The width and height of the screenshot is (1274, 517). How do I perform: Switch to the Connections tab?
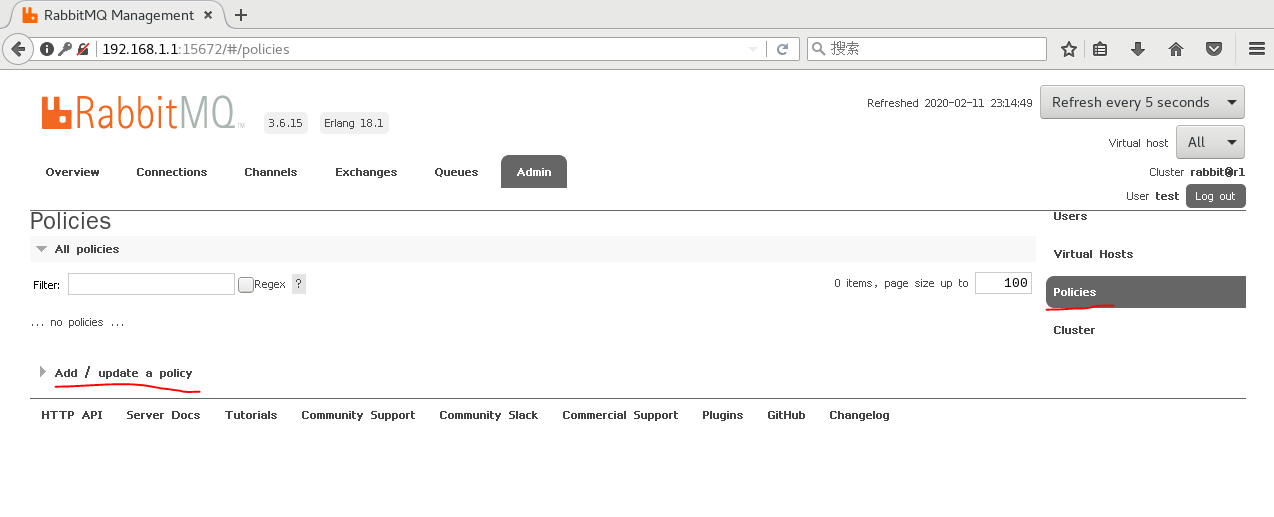(172, 172)
